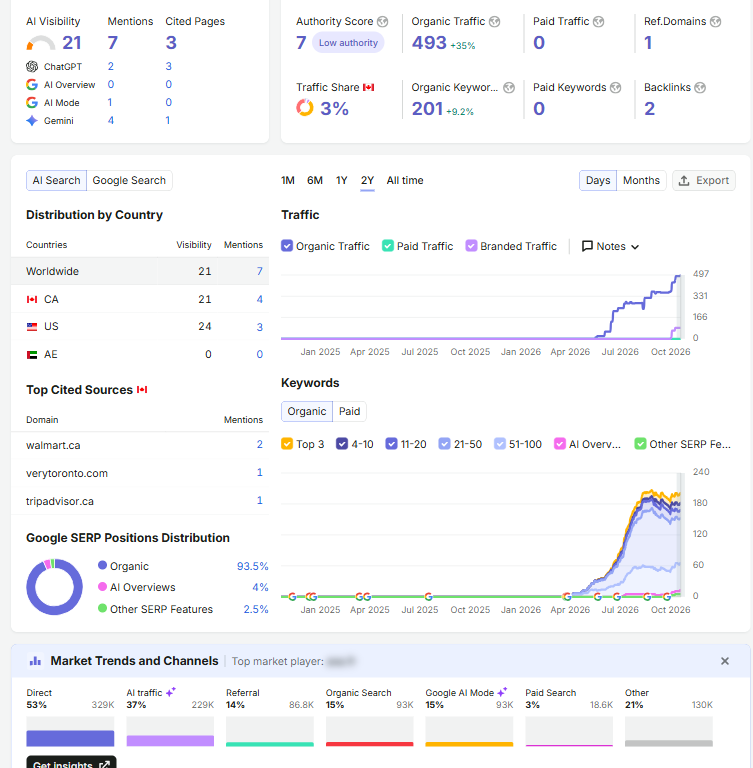Open the verytoronto.com cited source
This screenshot has width=753, height=768.
coord(67,473)
